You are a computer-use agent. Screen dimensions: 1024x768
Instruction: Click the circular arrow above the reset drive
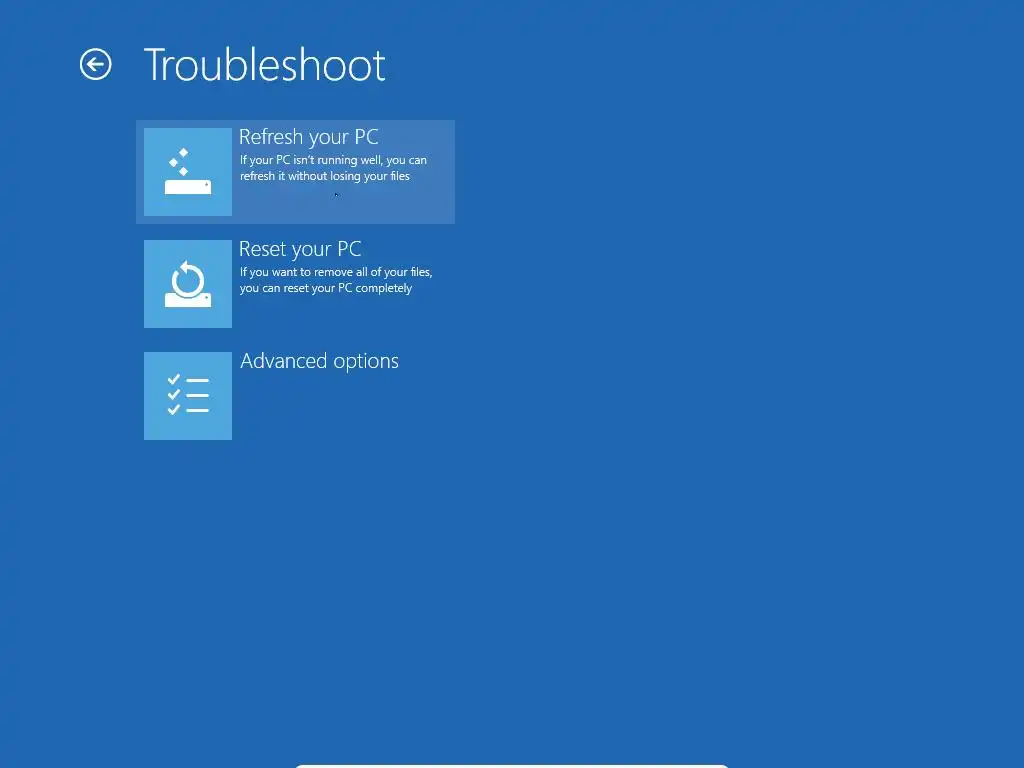[x=188, y=278]
